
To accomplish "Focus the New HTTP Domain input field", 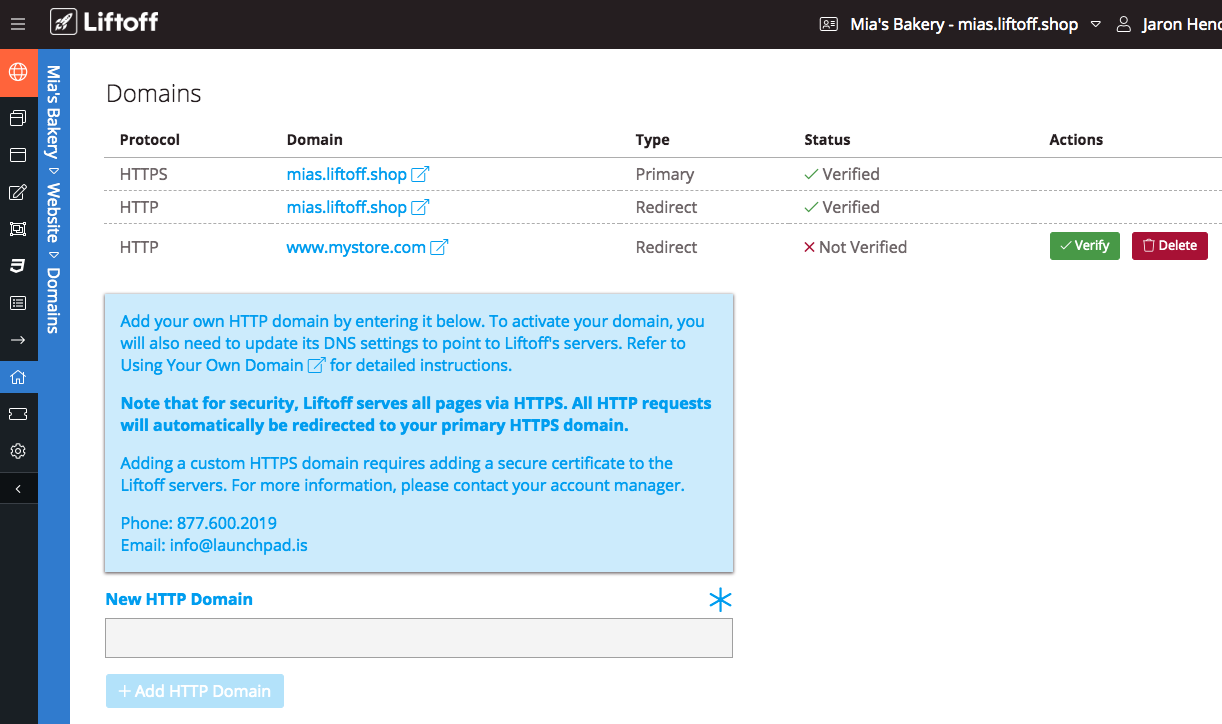I will click(x=419, y=637).
